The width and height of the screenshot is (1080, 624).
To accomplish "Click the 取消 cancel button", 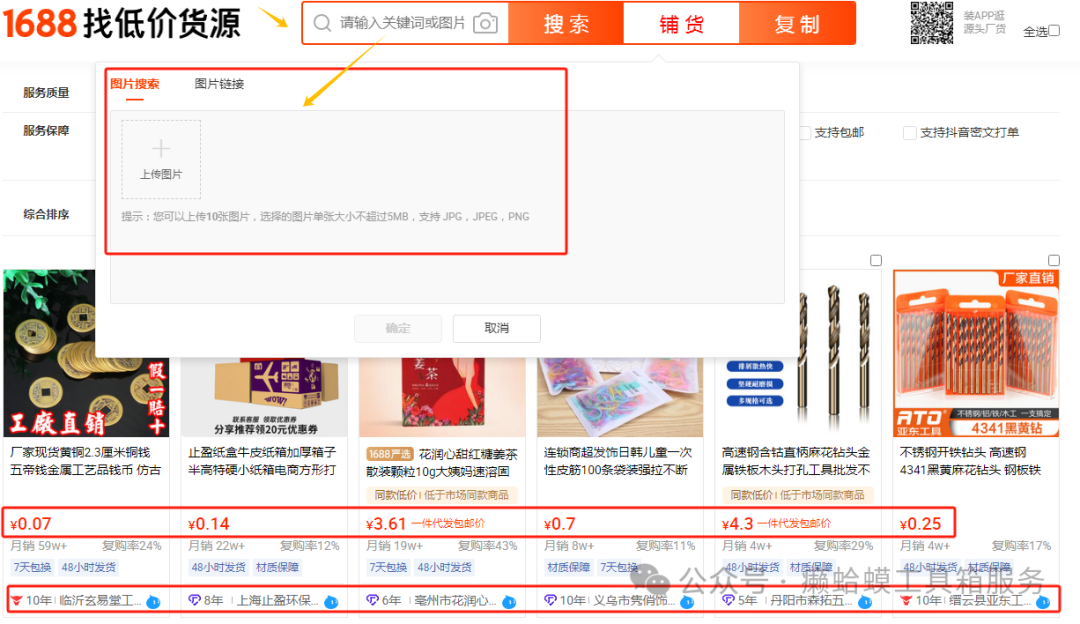I will click(497, 329).
